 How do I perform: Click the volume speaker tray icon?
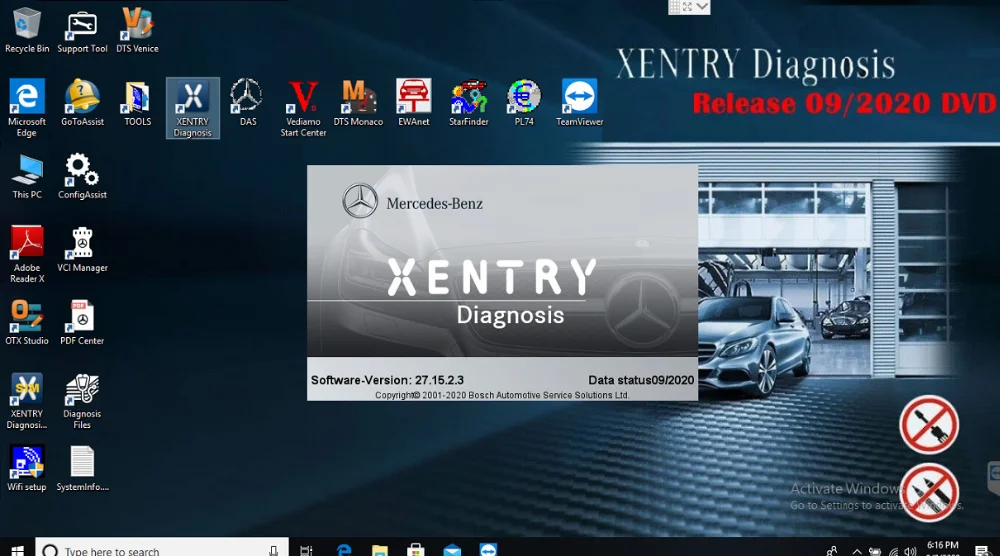click(x=910, y=552)
